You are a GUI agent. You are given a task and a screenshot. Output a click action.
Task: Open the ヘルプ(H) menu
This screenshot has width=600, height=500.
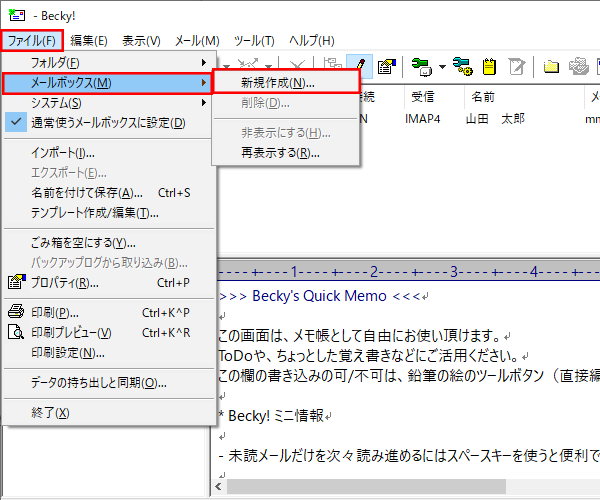tap(311, 41)
